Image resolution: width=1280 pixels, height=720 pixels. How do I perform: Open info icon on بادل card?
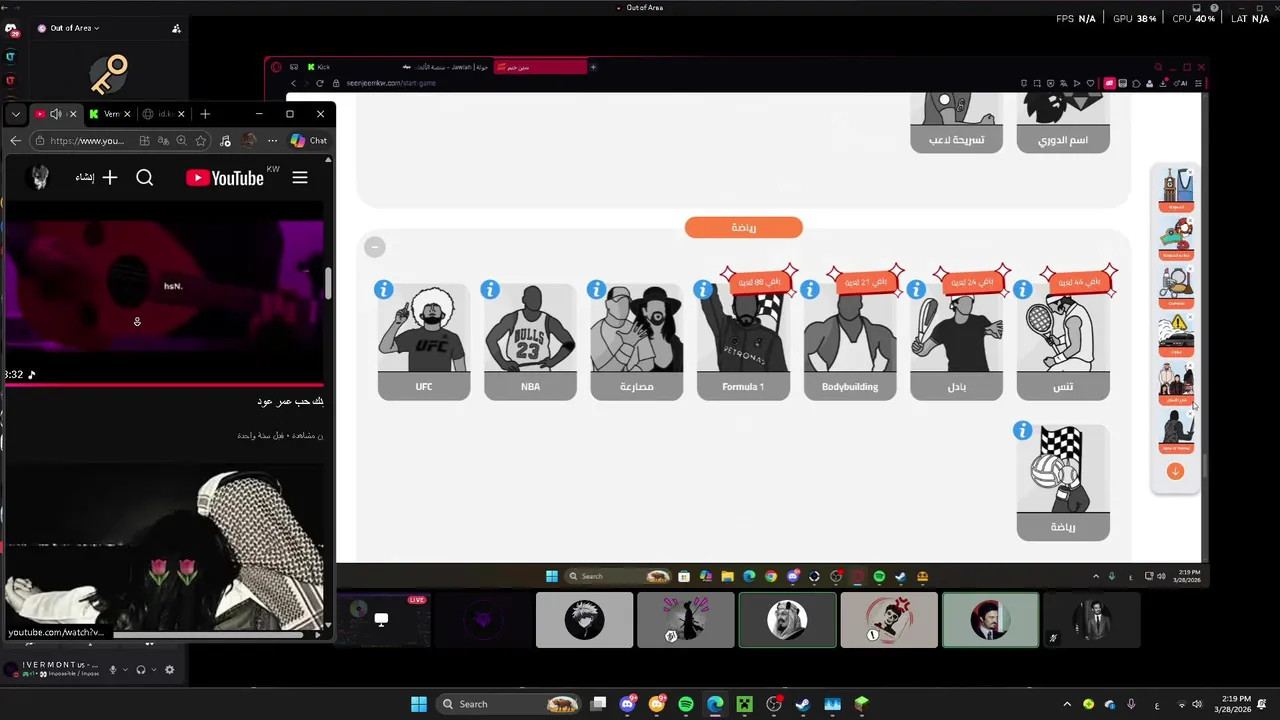pos(916,289)
